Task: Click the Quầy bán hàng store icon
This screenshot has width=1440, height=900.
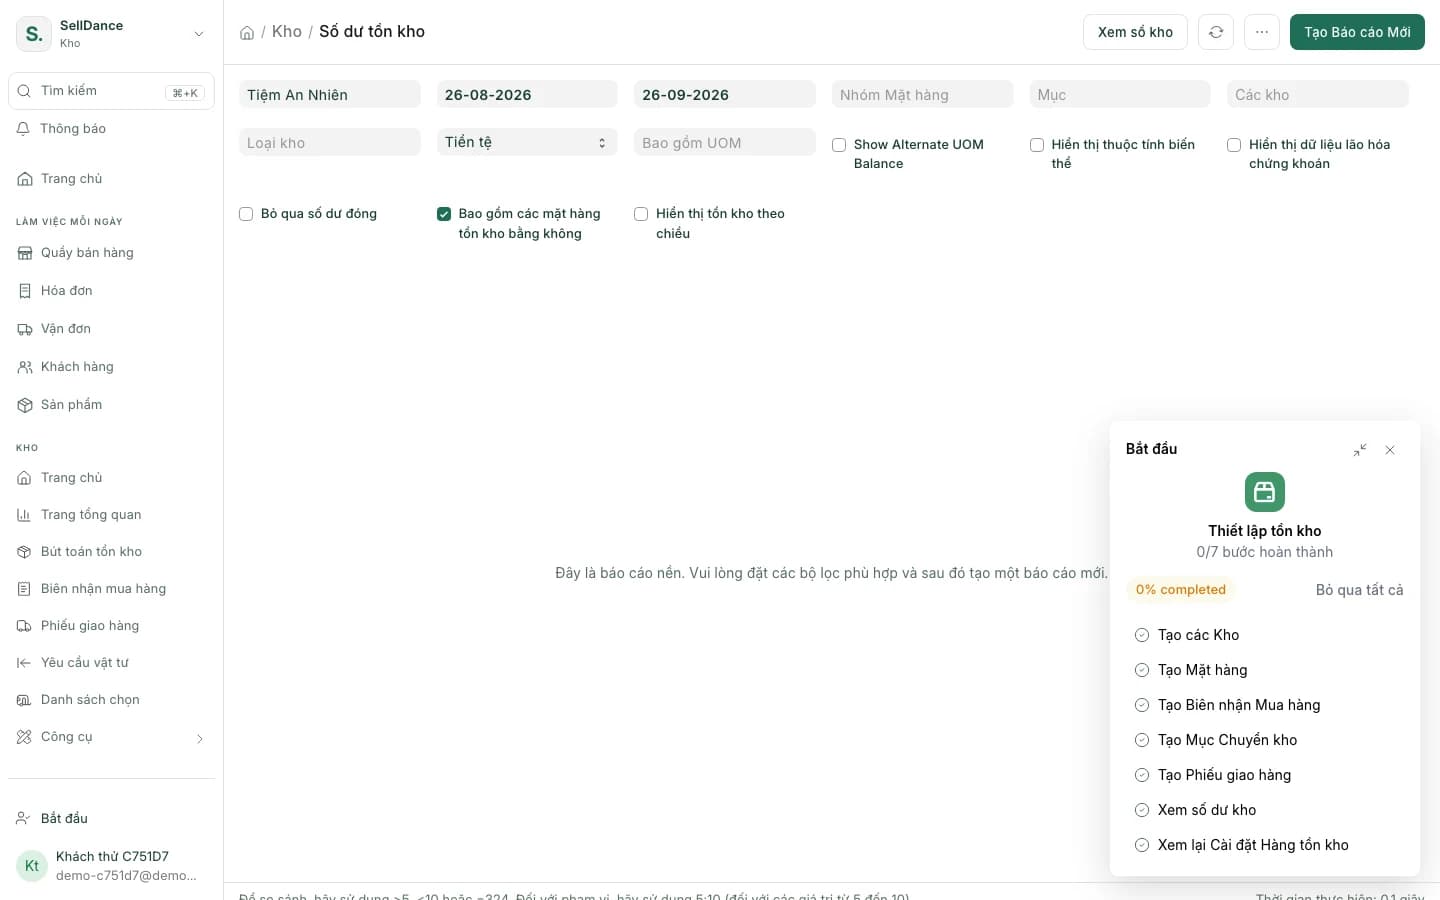Action: pyautogui.click(x=25, y=253)
